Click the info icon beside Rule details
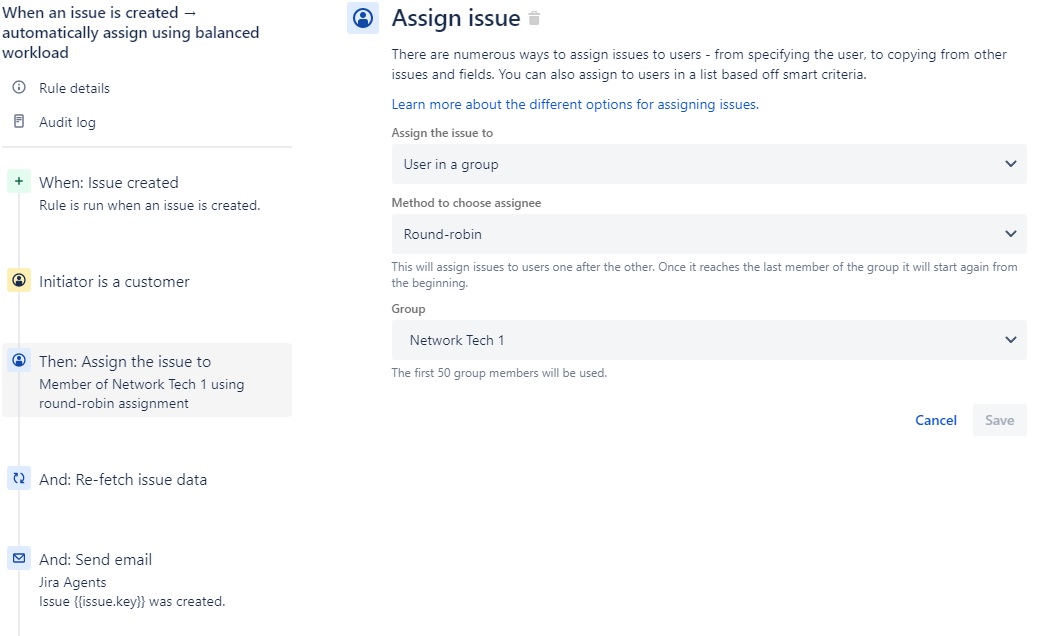The width and height of the screenshot is (1052, 636). tap(19, 87)
